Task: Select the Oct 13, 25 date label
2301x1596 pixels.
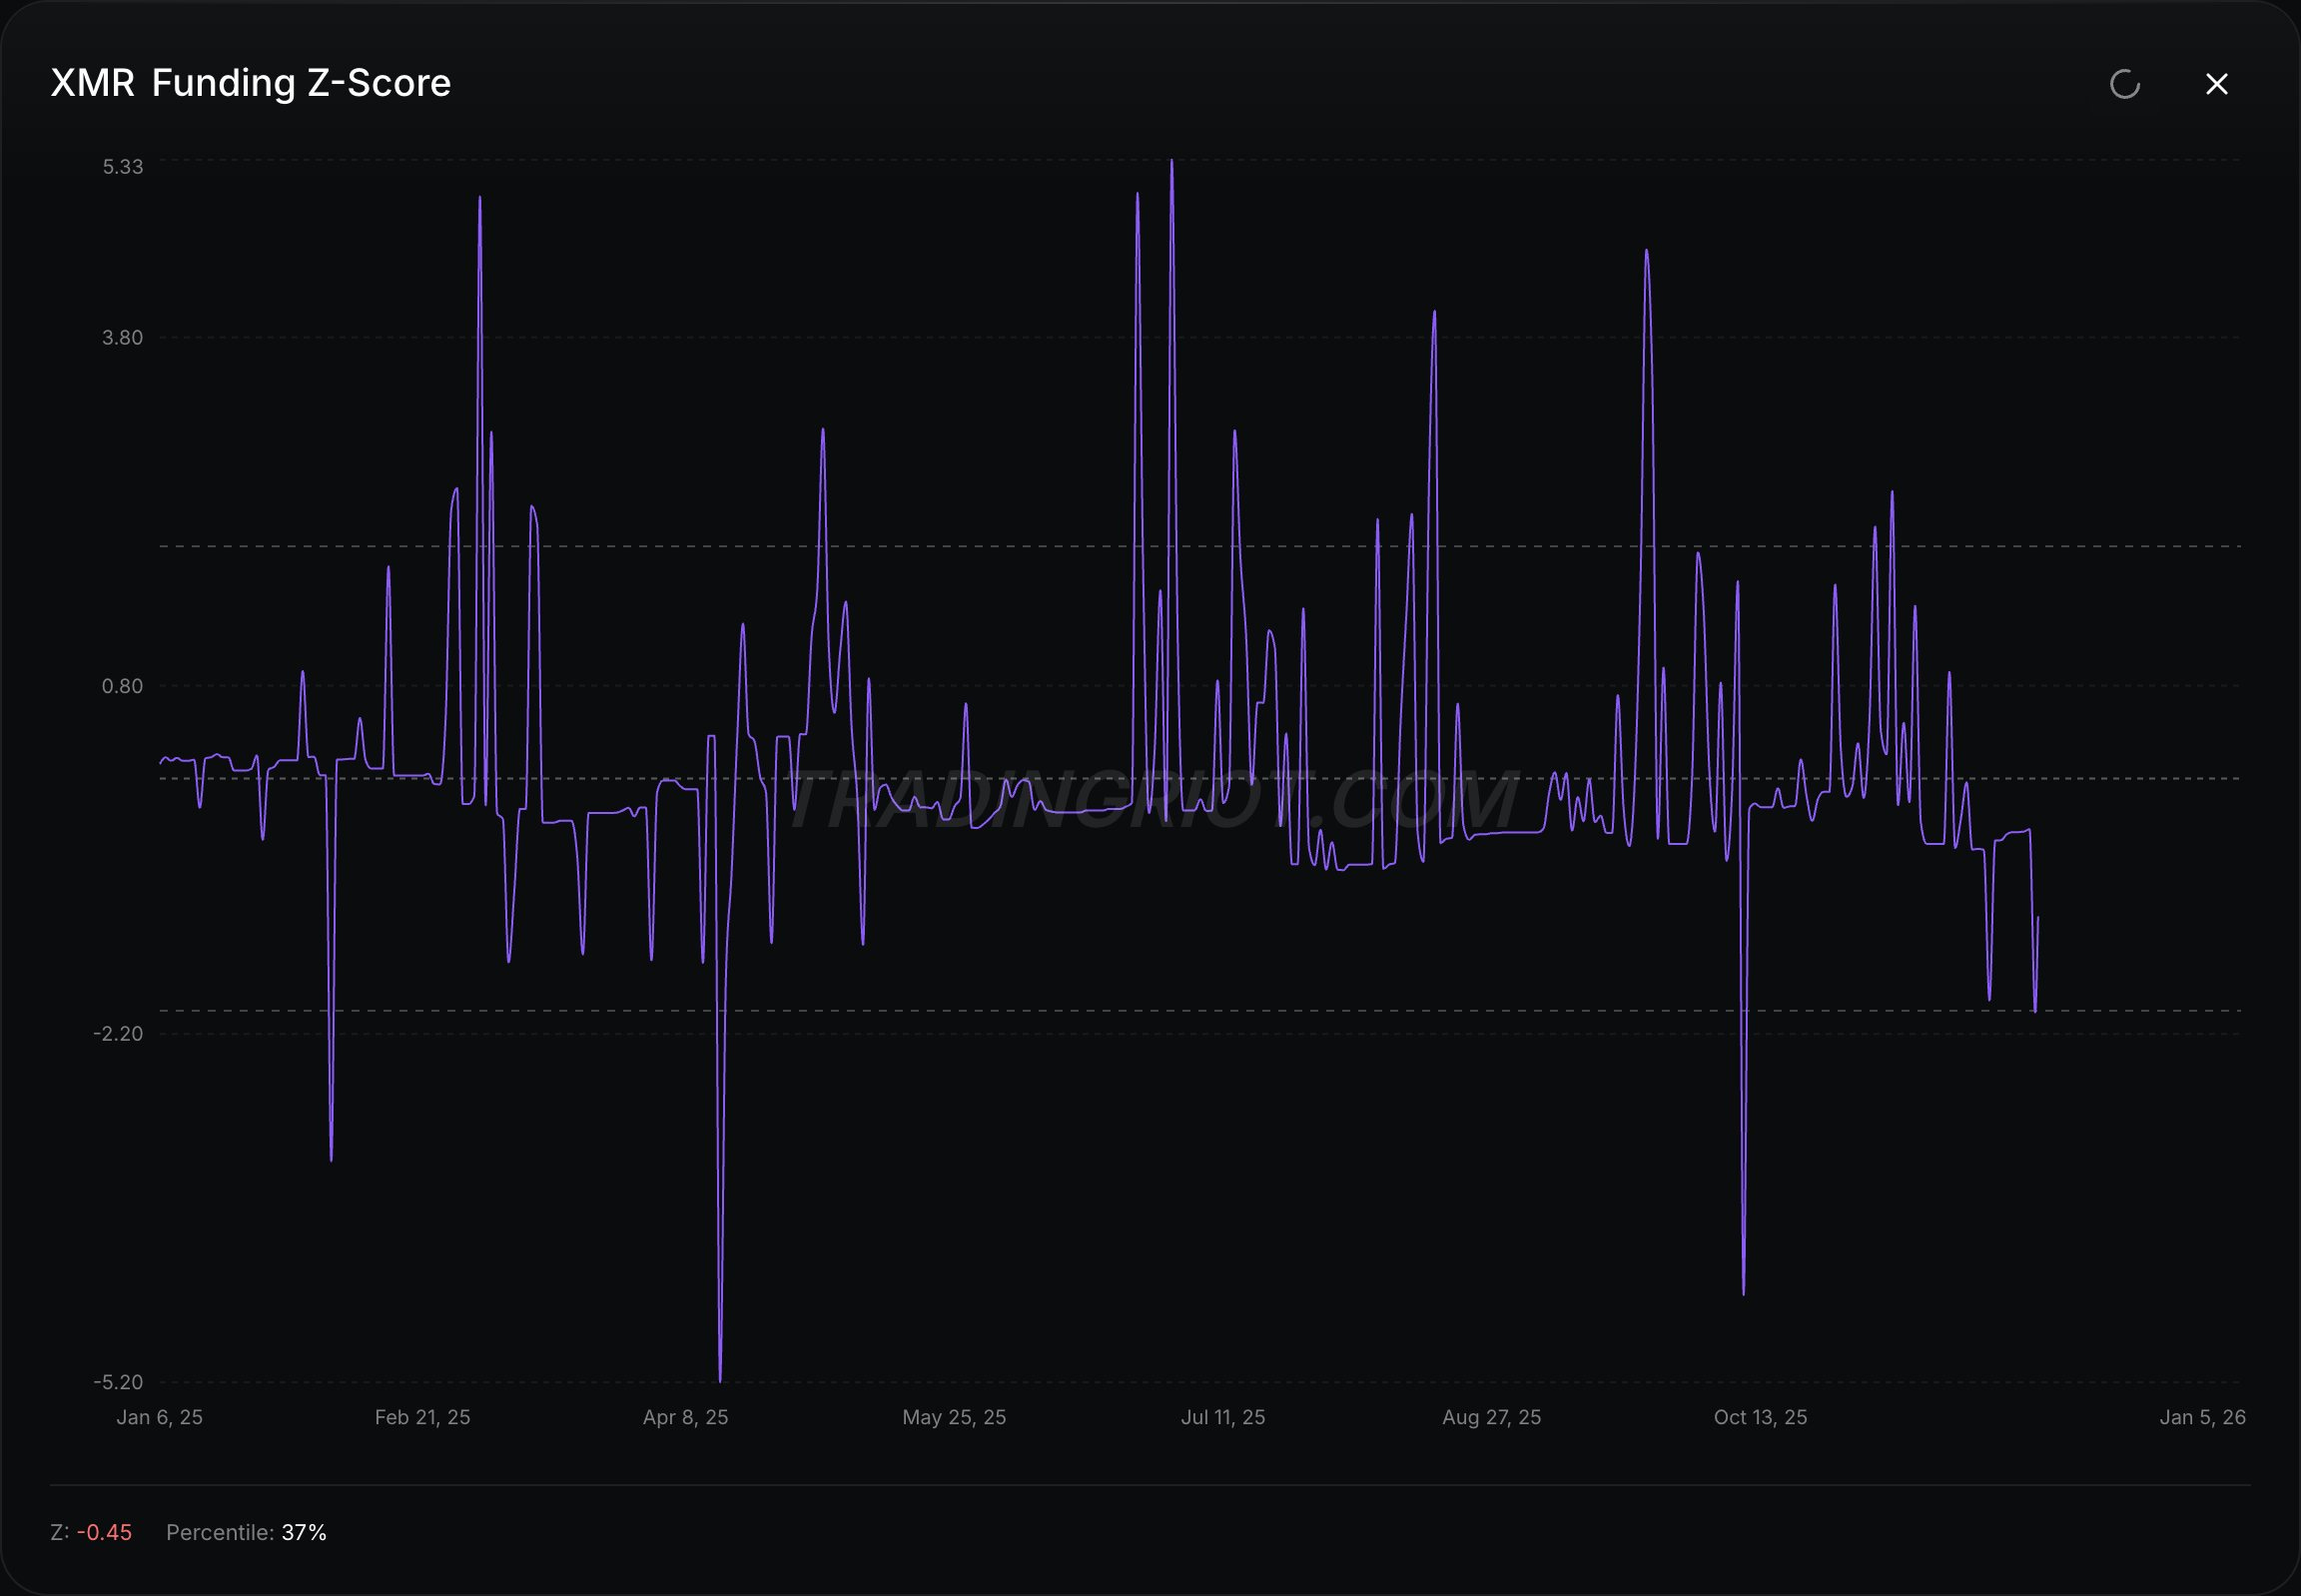Action: click(x=1760, y=1417)
